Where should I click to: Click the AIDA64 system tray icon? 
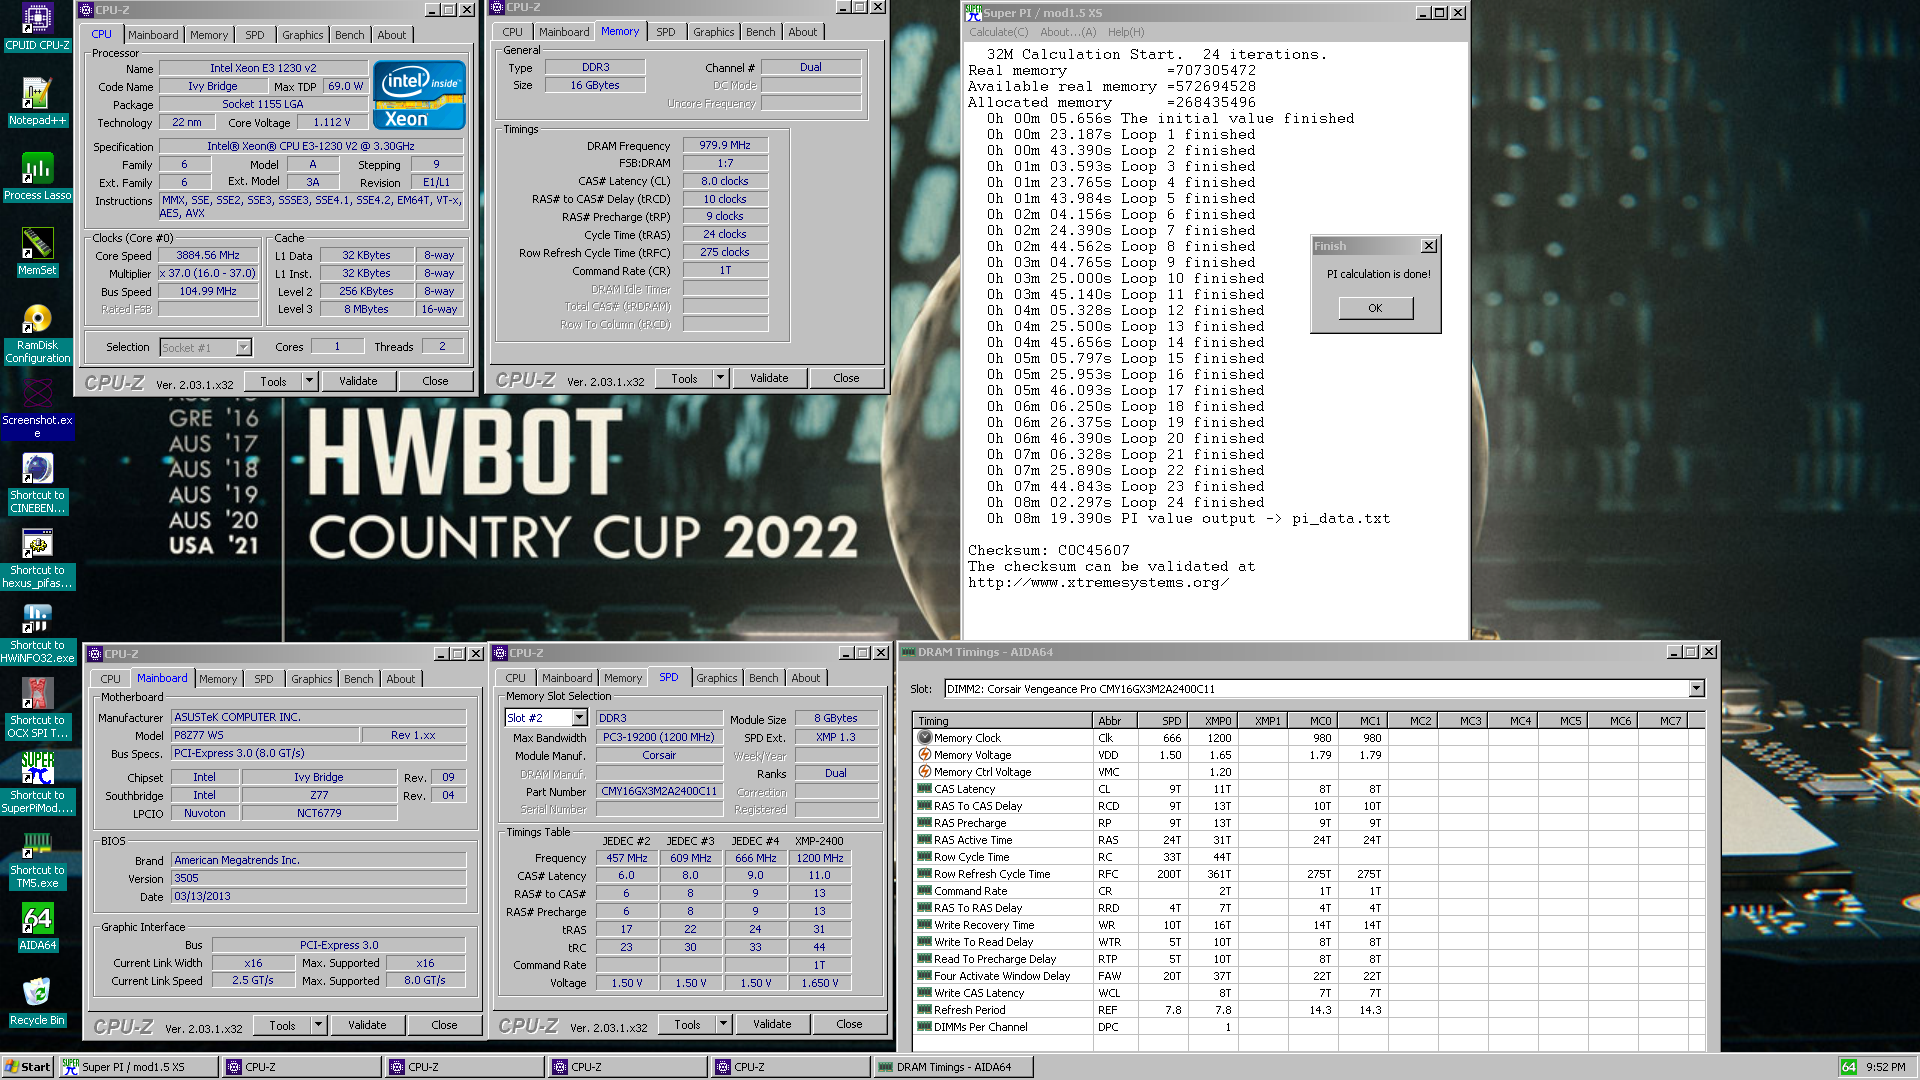pyautogui.click(x=1849, y=1067)
